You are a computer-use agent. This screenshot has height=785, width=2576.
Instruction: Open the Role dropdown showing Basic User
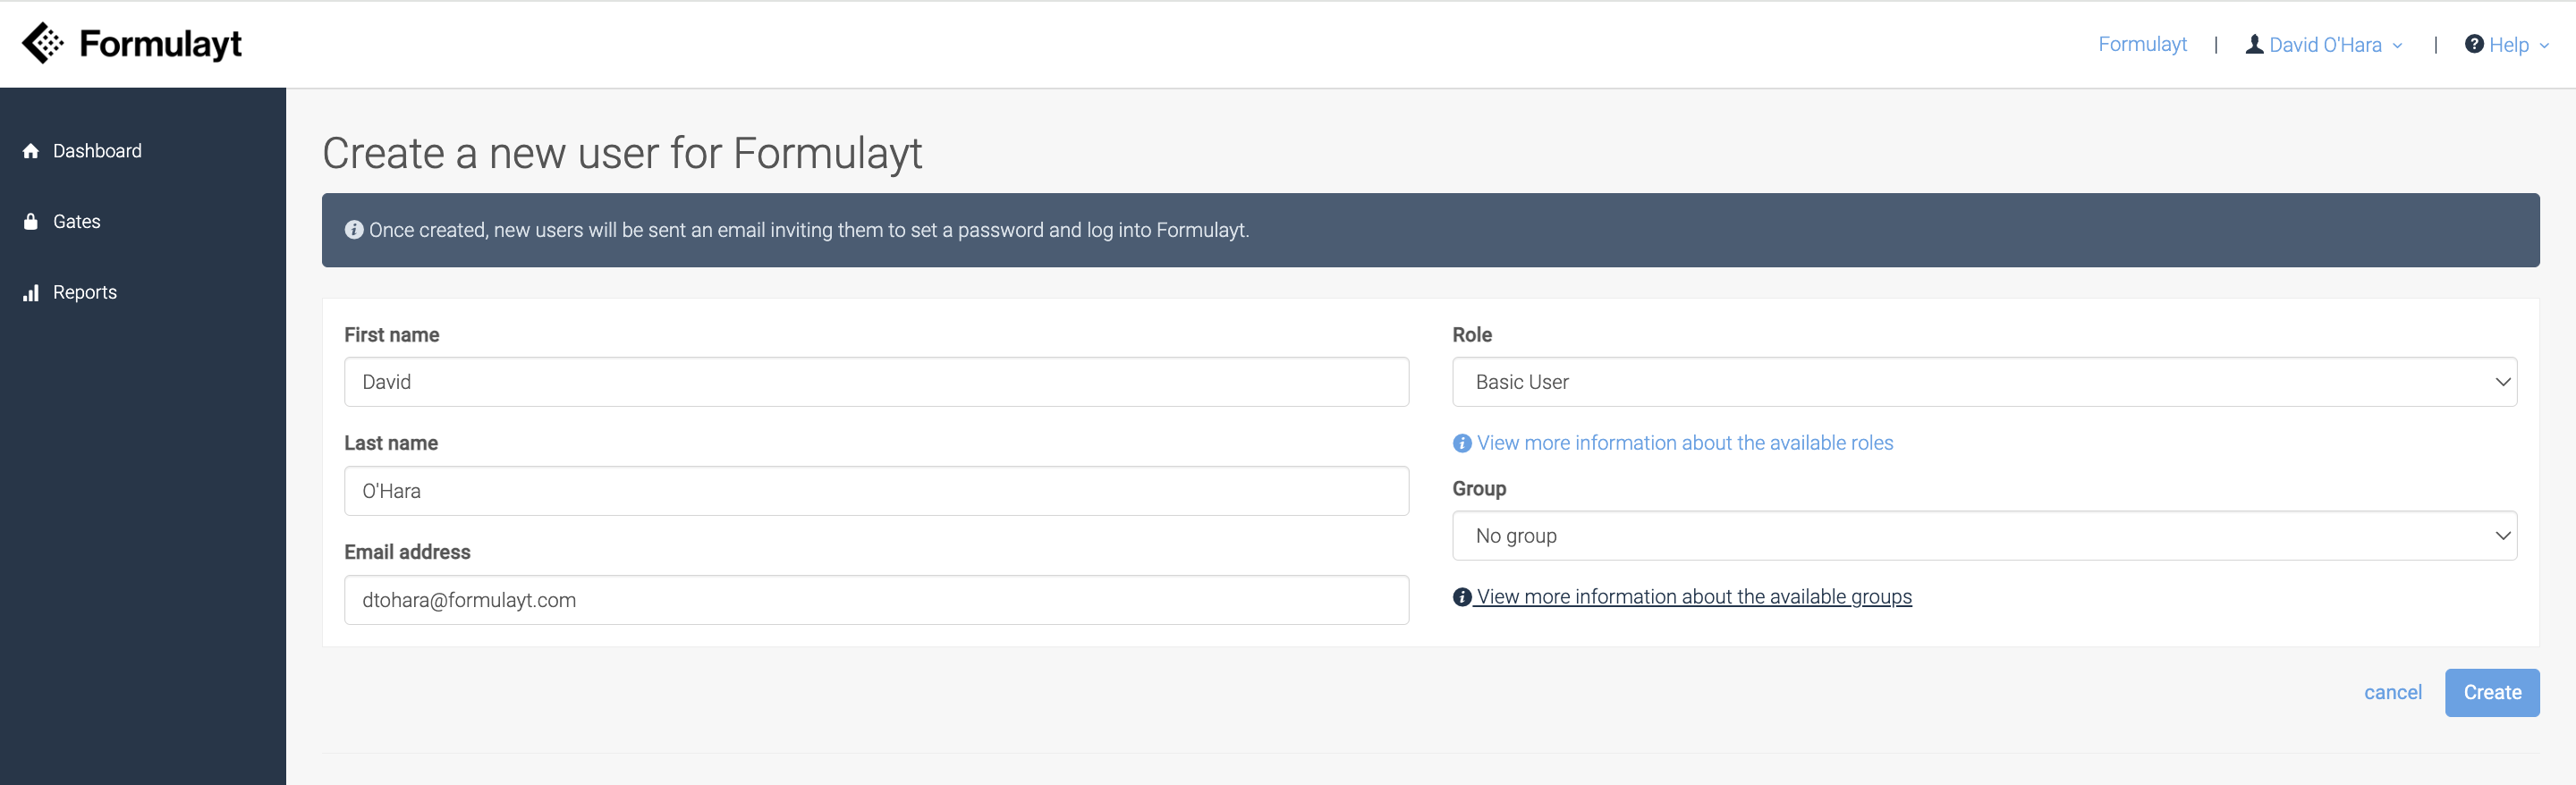[1984, 382]
